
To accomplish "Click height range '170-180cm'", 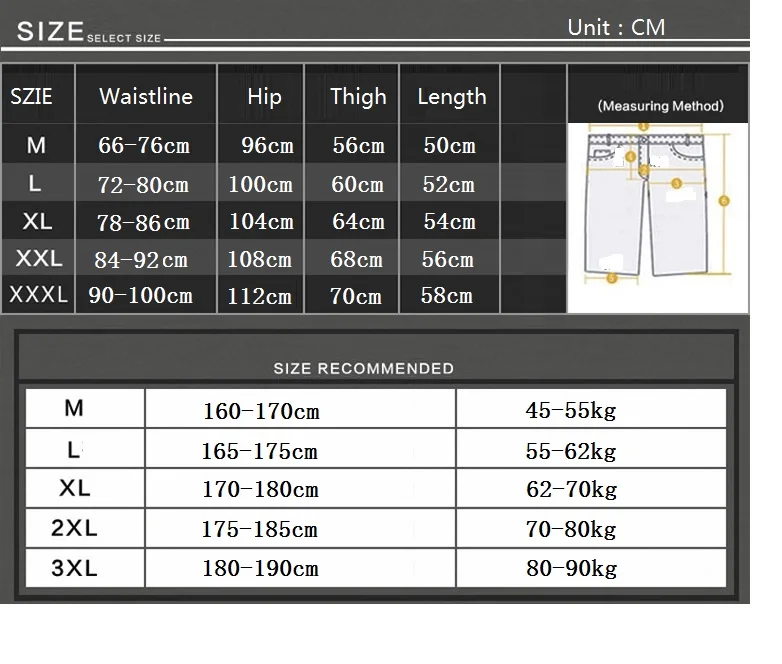I will tap(260, 489).
